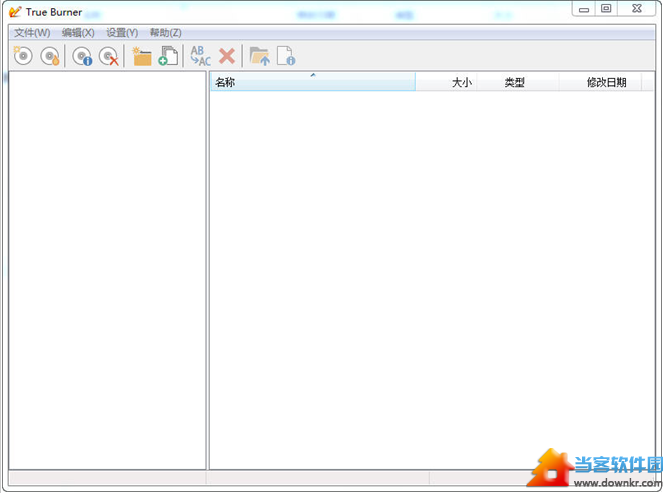Image resolution: width=663 pixels, height=493 pixels.
Task: Sort by the 大小 column header
Action: [446, 82]
